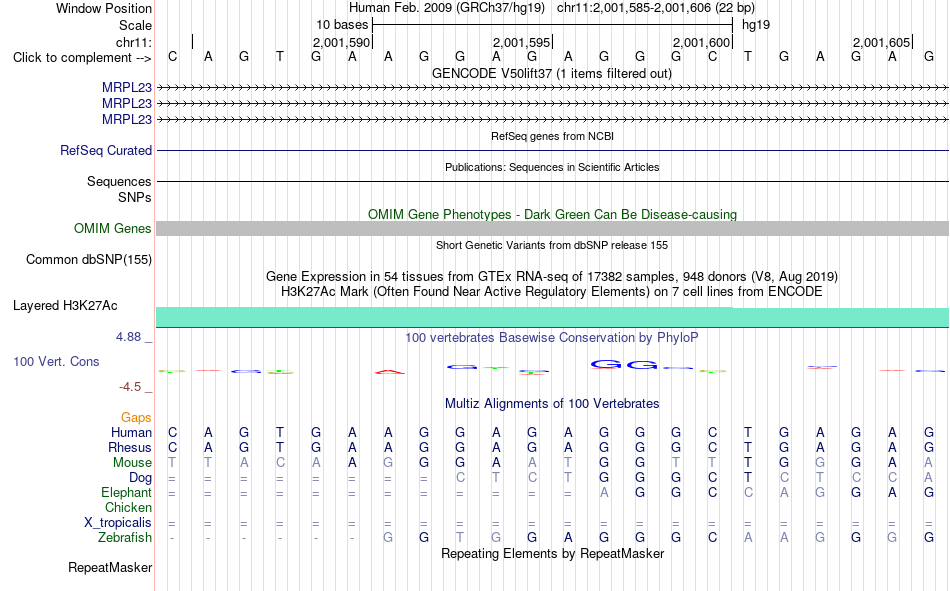Open GENCODE V50lift37 track title
The width and height of the screenshot is (950, 591).
pyautogui.click(x=552, y=73)
